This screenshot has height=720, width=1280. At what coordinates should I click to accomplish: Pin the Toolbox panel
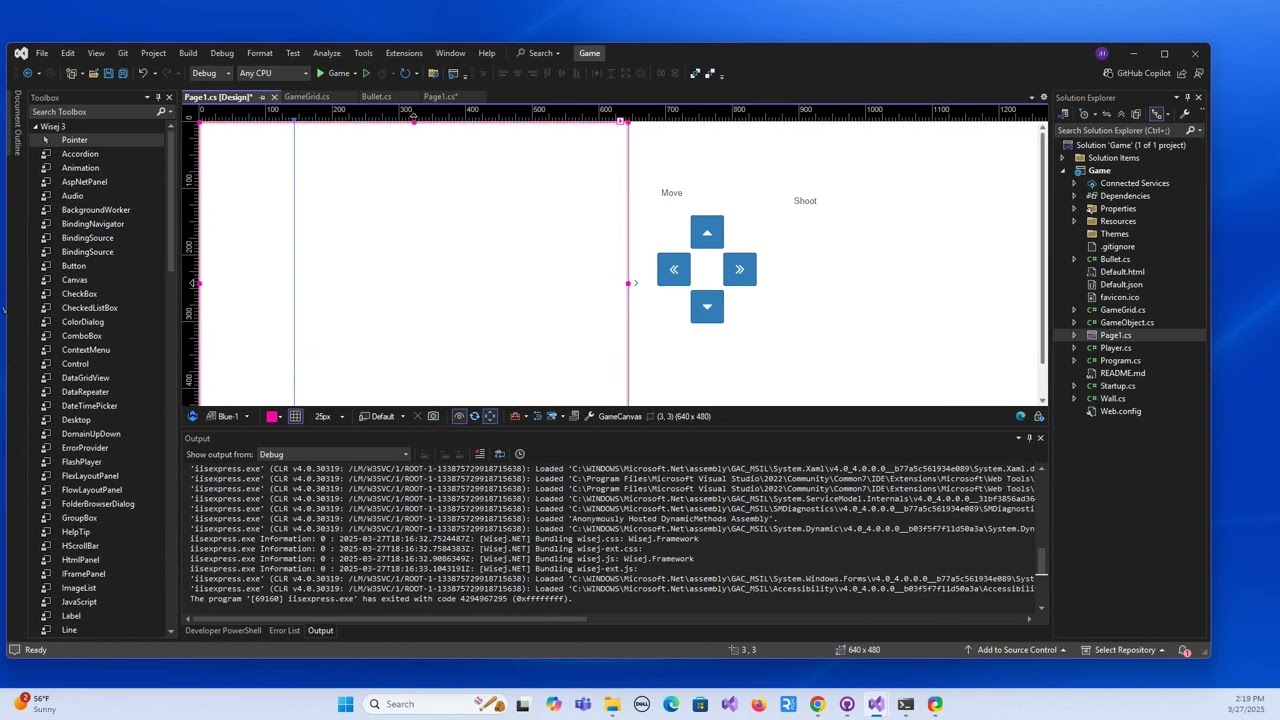158,97
